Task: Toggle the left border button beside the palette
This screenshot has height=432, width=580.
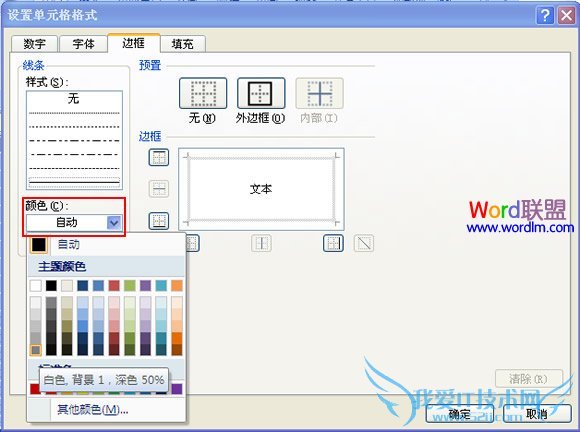Action: (x=193, y=243)
